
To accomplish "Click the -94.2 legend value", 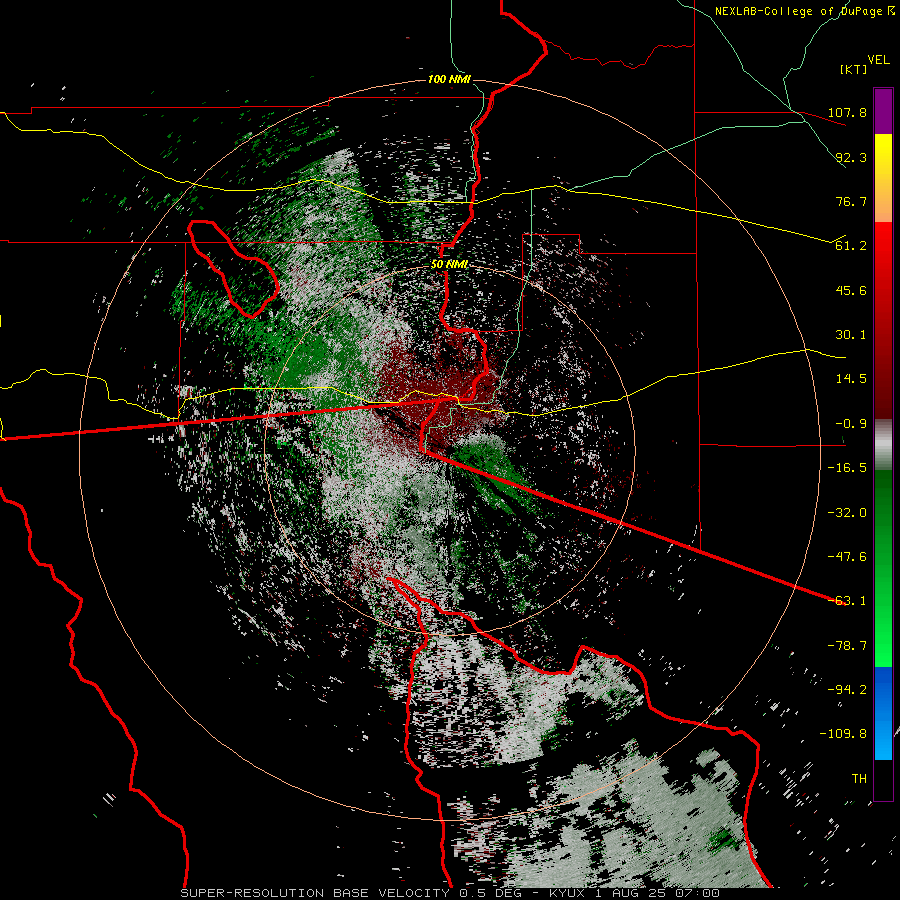I will 847,690.
